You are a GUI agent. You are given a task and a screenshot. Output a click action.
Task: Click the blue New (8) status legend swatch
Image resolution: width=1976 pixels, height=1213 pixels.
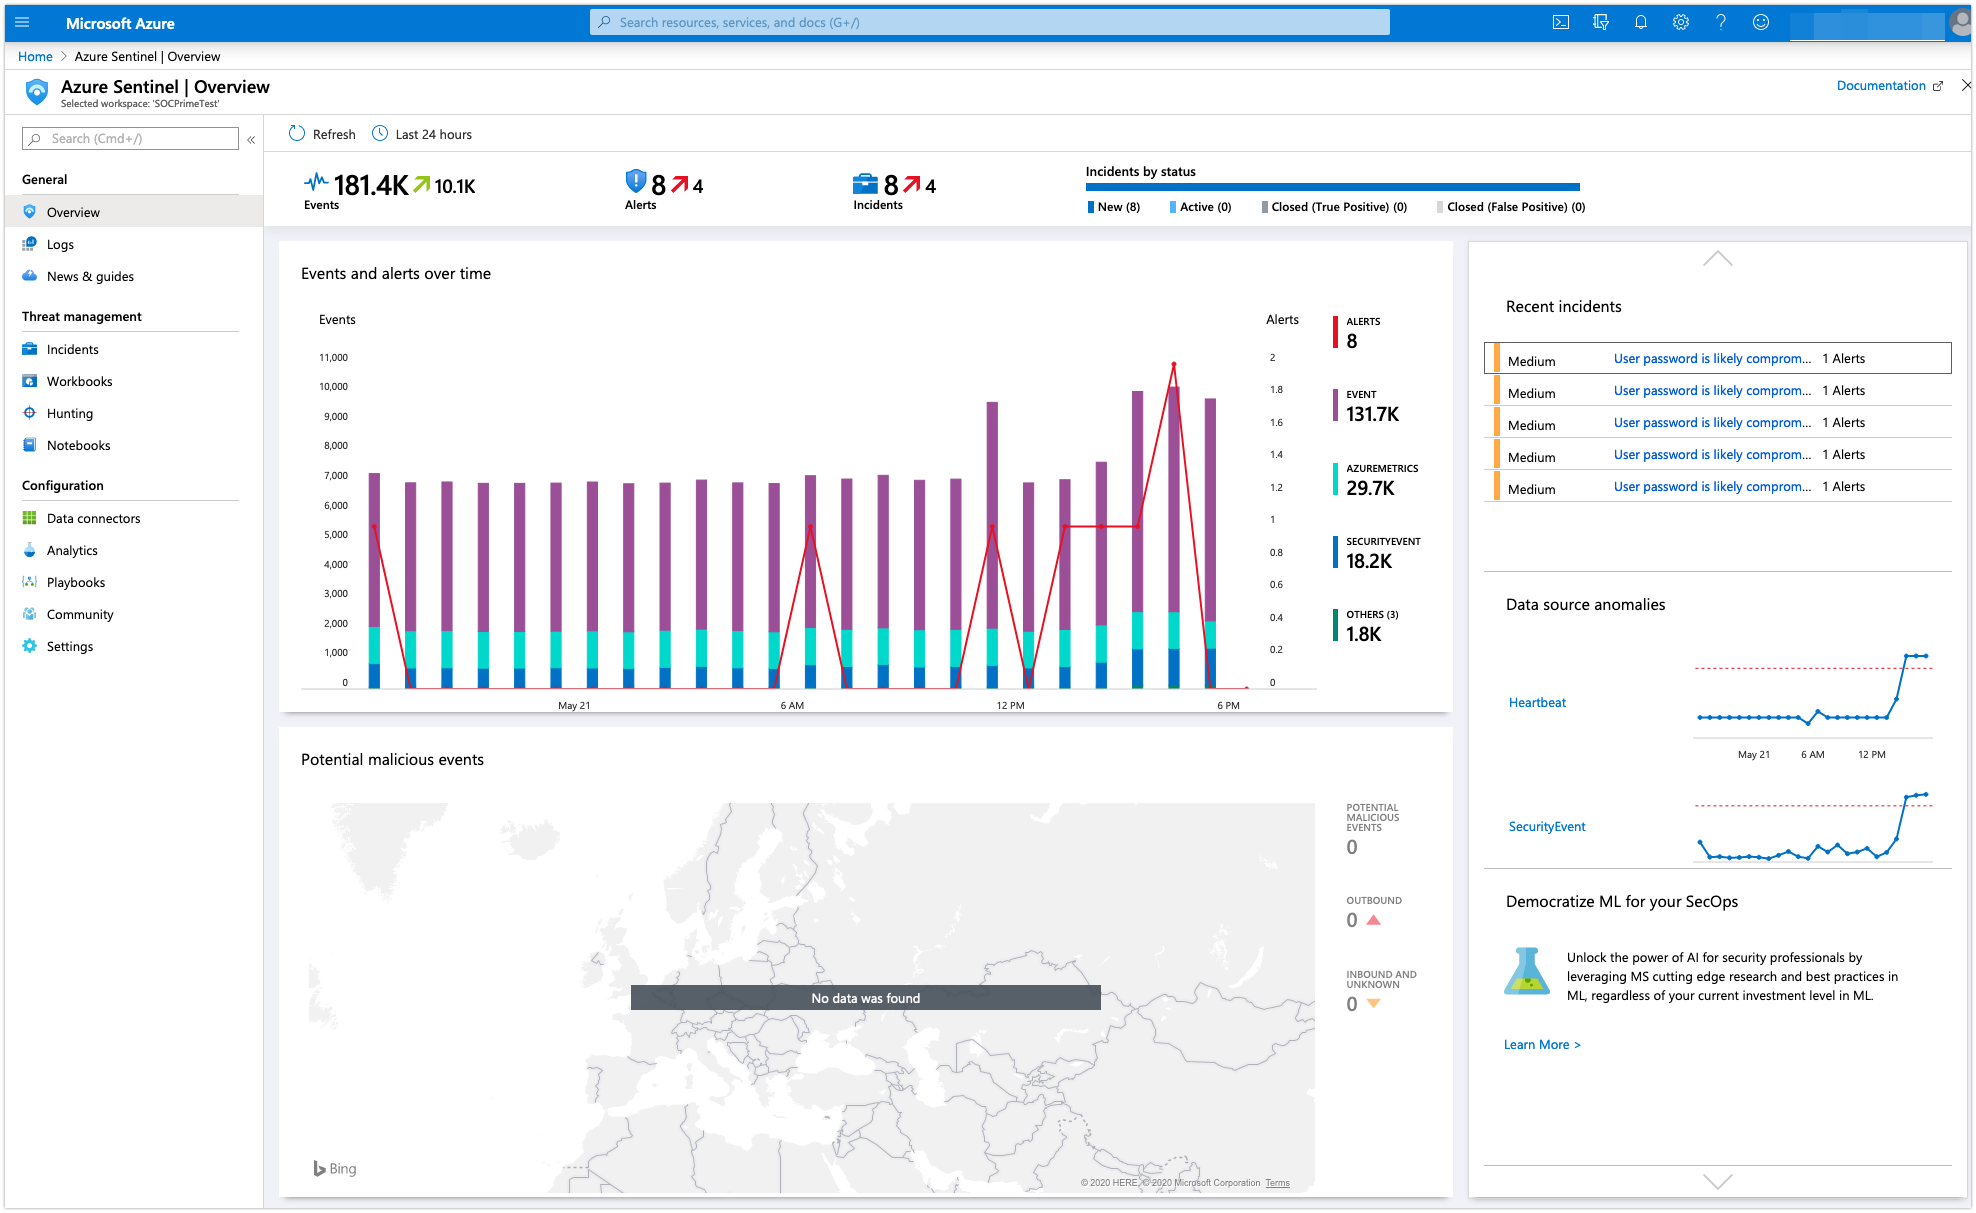pos(1091,207)
